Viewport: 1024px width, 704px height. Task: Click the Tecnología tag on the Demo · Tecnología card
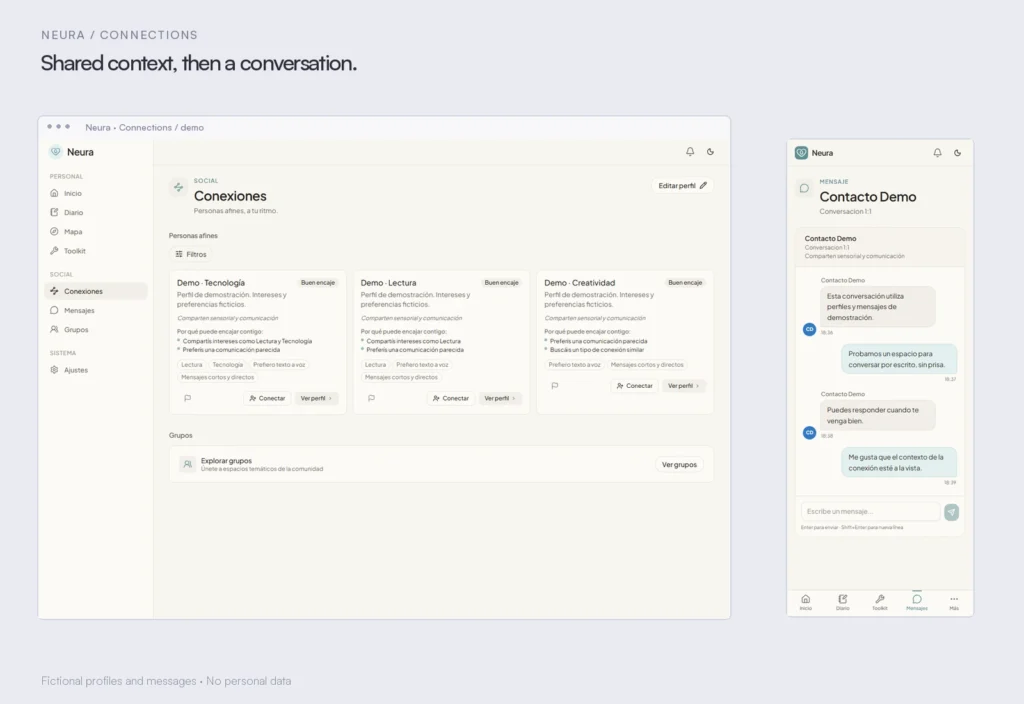pos(227,364)
